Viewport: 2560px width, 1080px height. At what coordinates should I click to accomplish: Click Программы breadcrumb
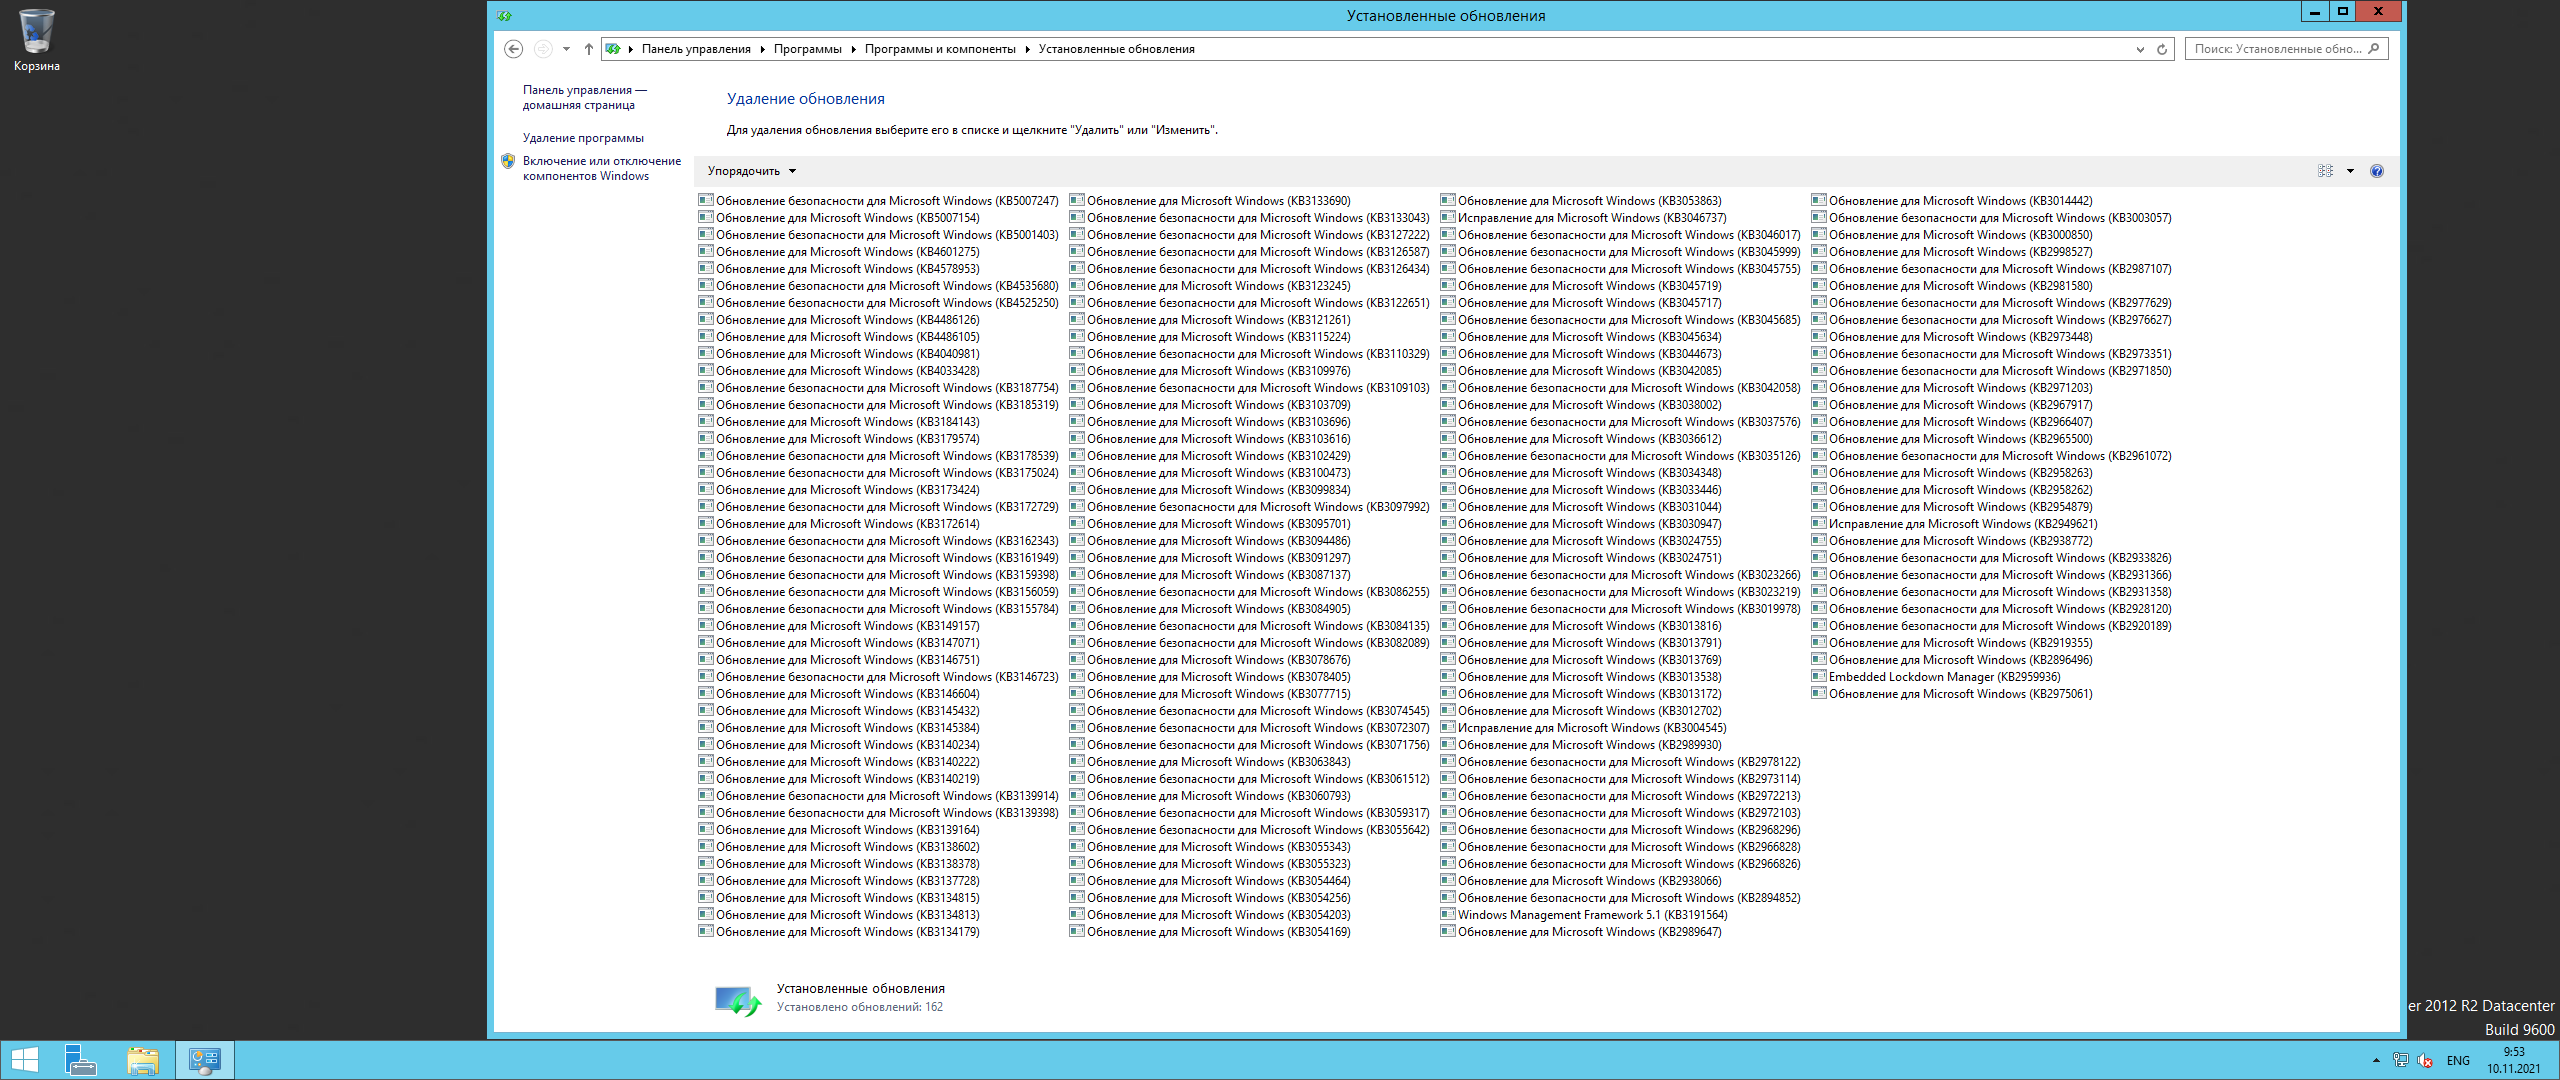tap(807, 49)
